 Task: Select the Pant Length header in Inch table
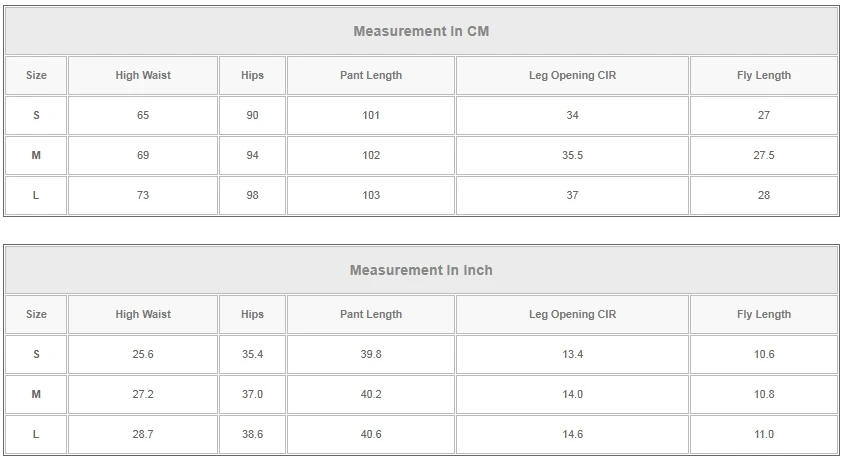(371, 314)
